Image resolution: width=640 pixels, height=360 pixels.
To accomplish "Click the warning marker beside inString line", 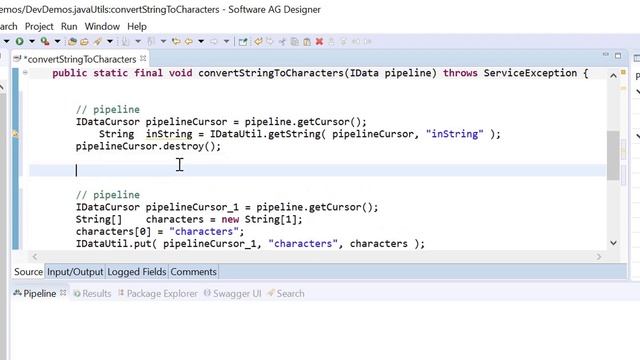I will pyautogui.click(x=16, y=134).
